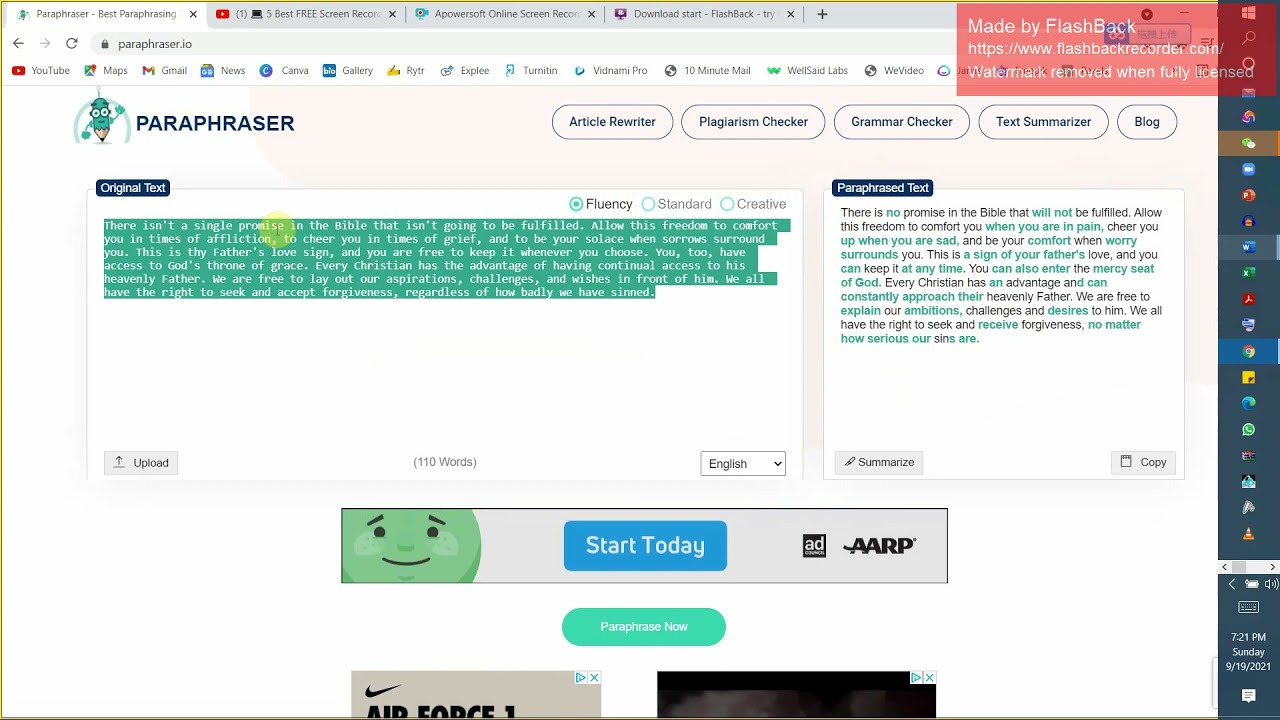1280x720 pixels.
Task: Open the YouTube bookmark
Action: (41, 71)
